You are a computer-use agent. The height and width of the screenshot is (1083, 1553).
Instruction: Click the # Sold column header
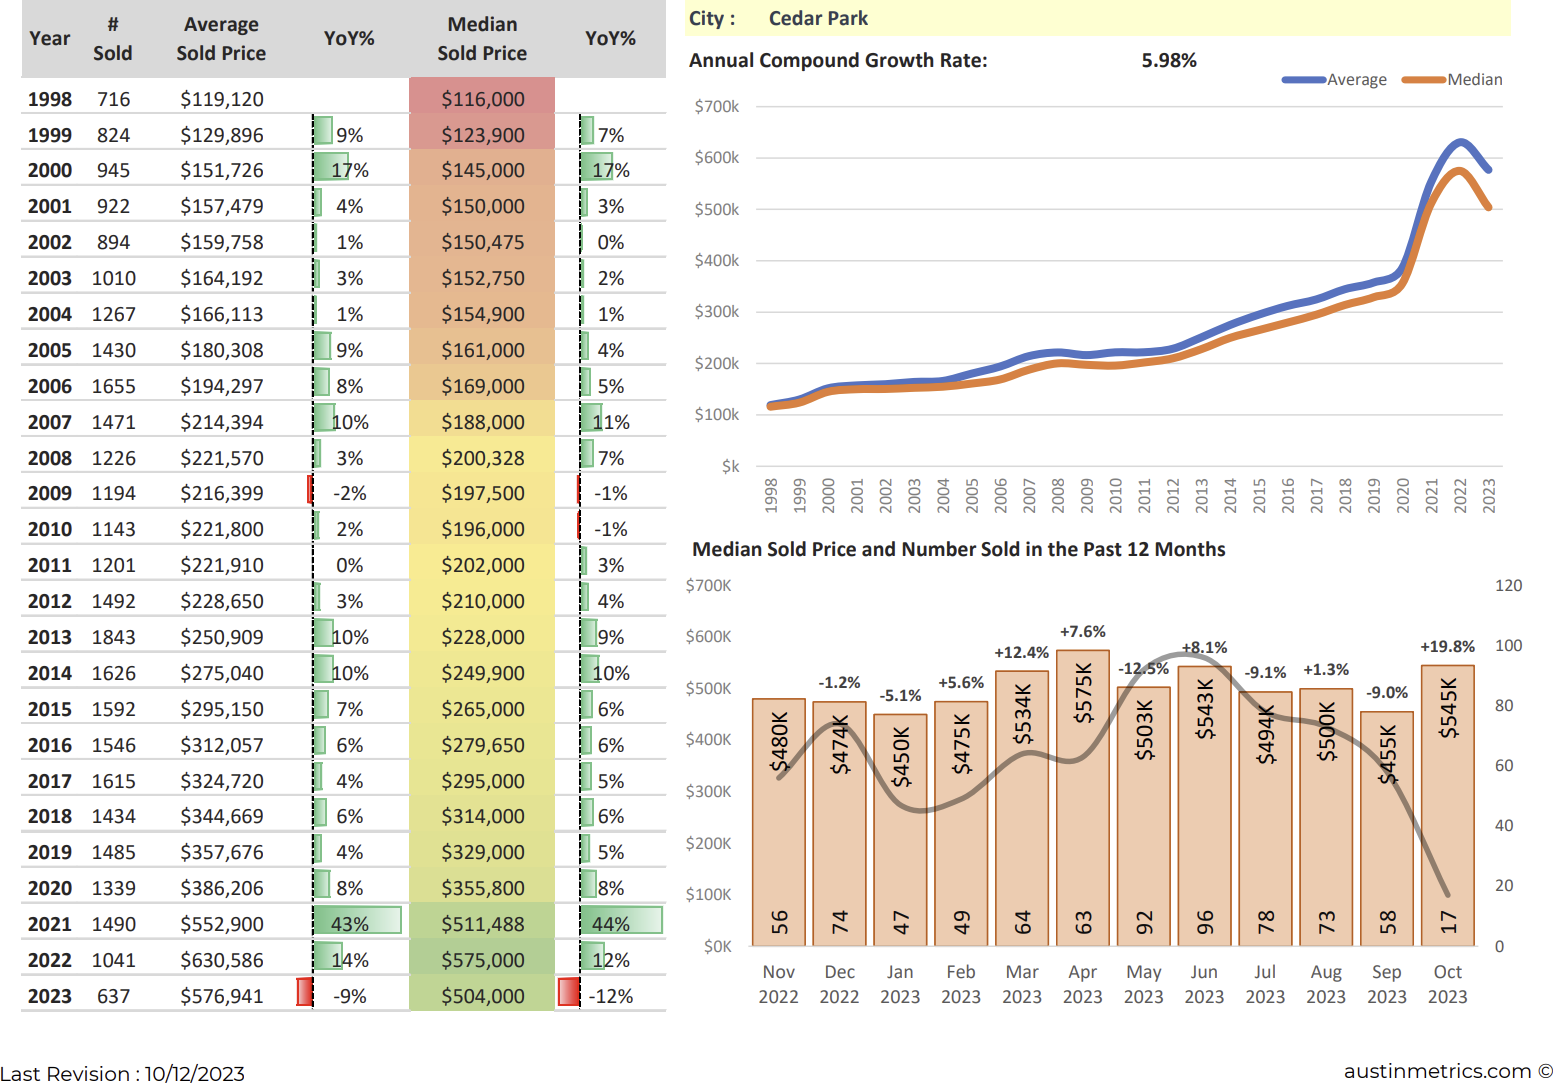[112, 39]
